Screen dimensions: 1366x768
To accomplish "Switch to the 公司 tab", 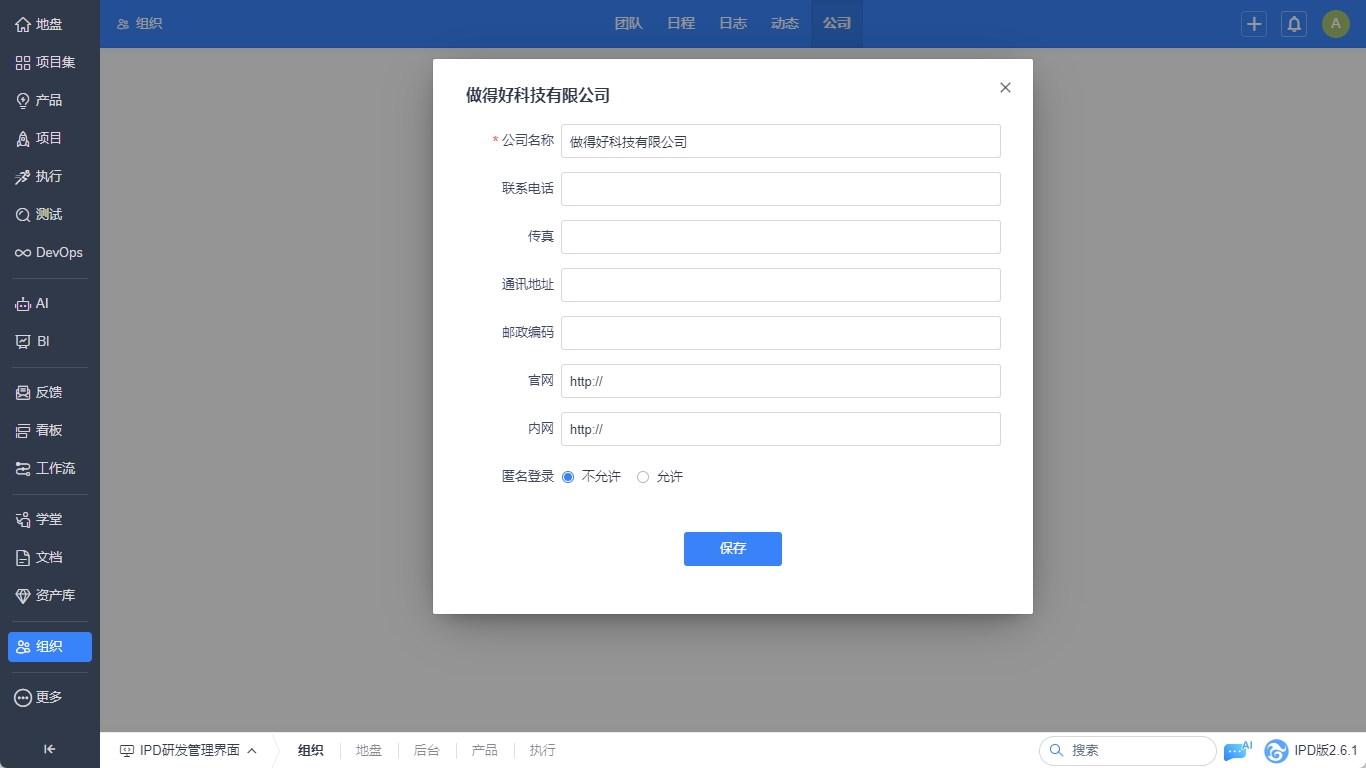I will (837, 24).
